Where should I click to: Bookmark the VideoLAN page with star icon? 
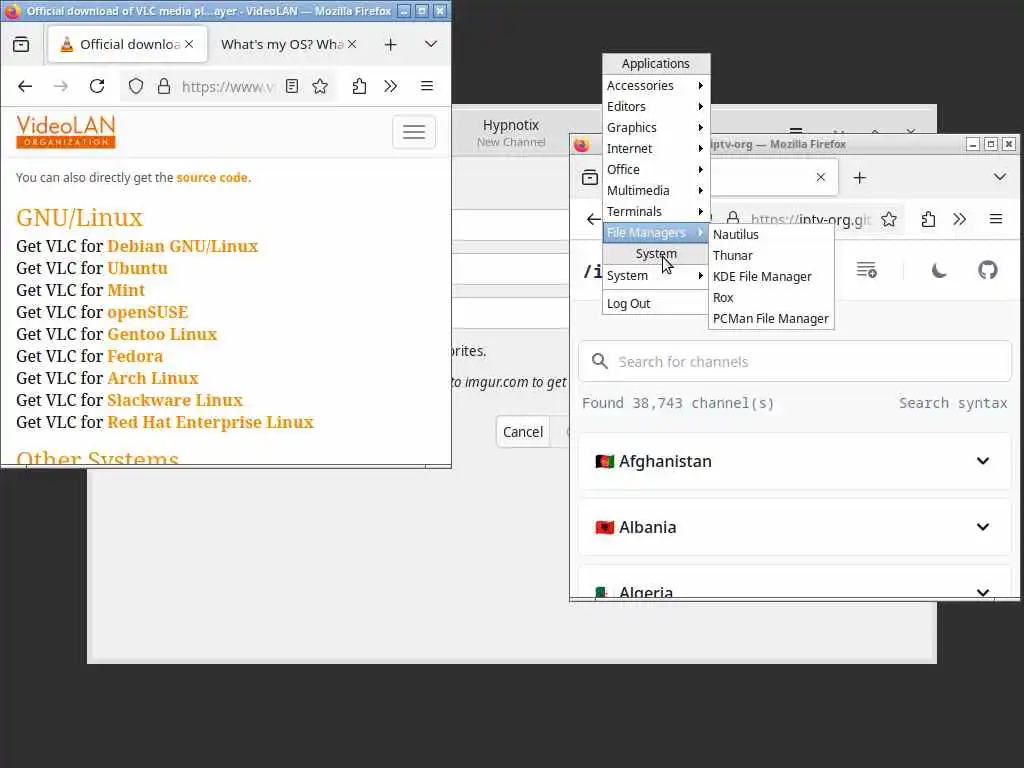[x=320, y=86]
